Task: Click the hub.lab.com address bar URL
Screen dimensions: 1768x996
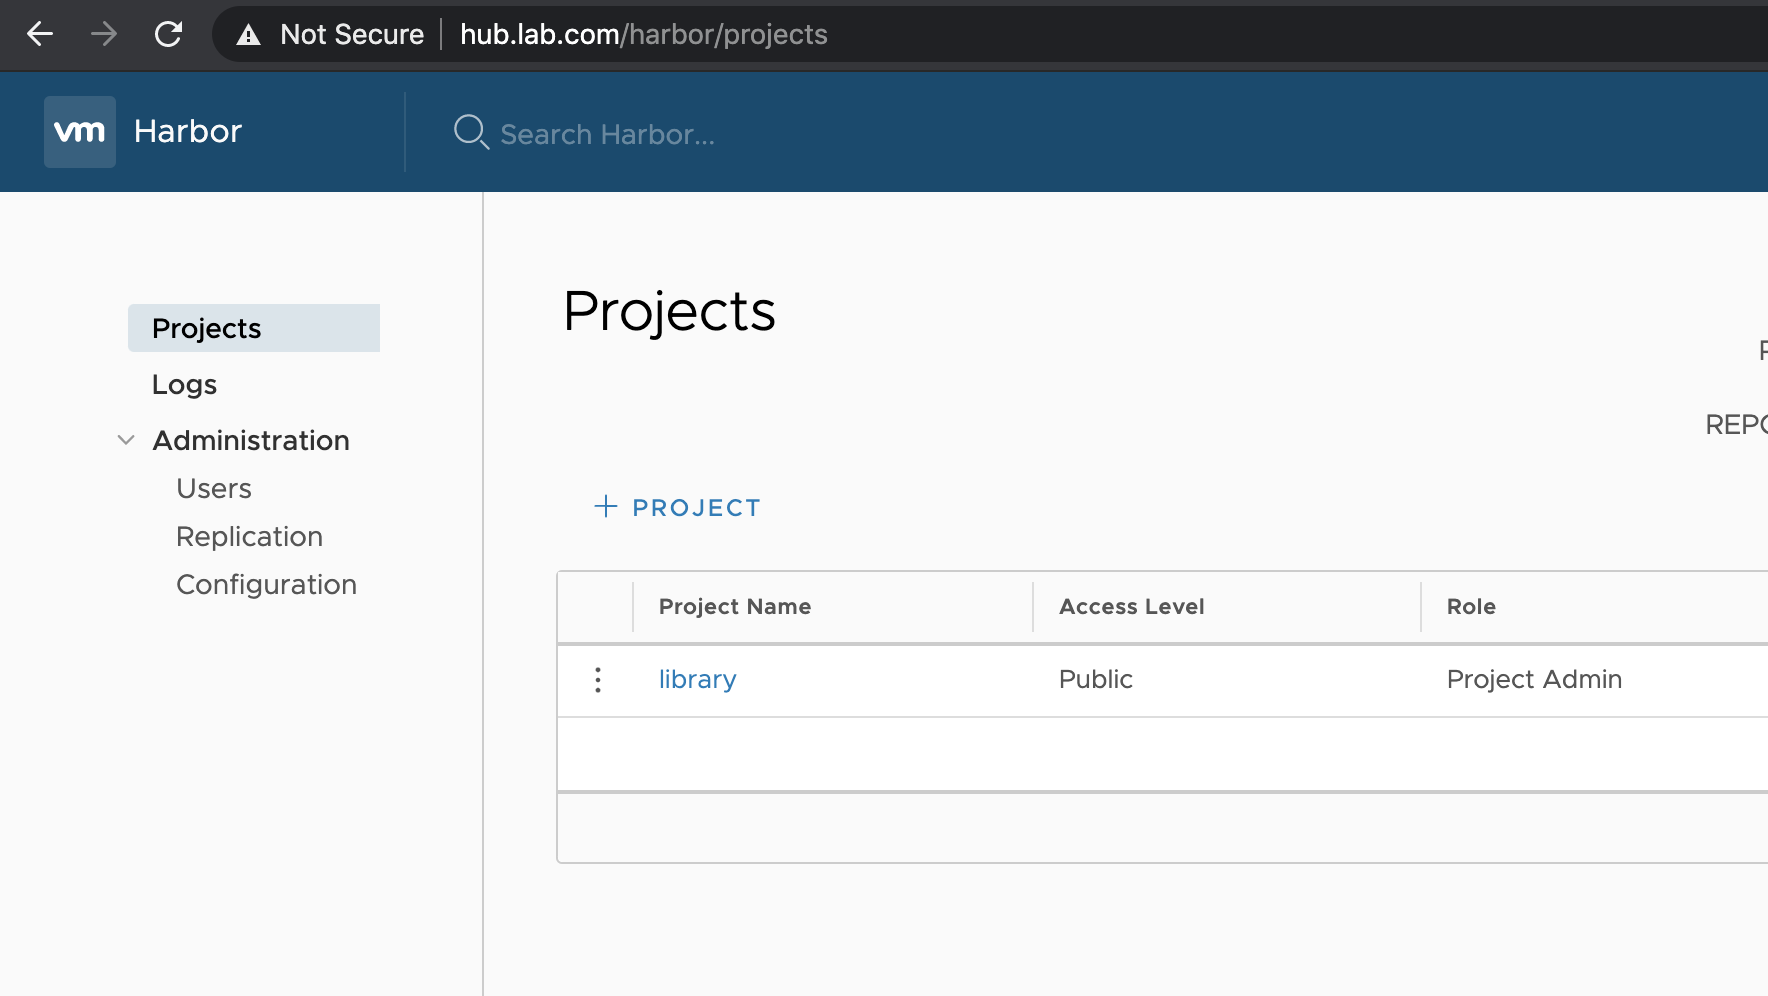Action: (644, 34)
